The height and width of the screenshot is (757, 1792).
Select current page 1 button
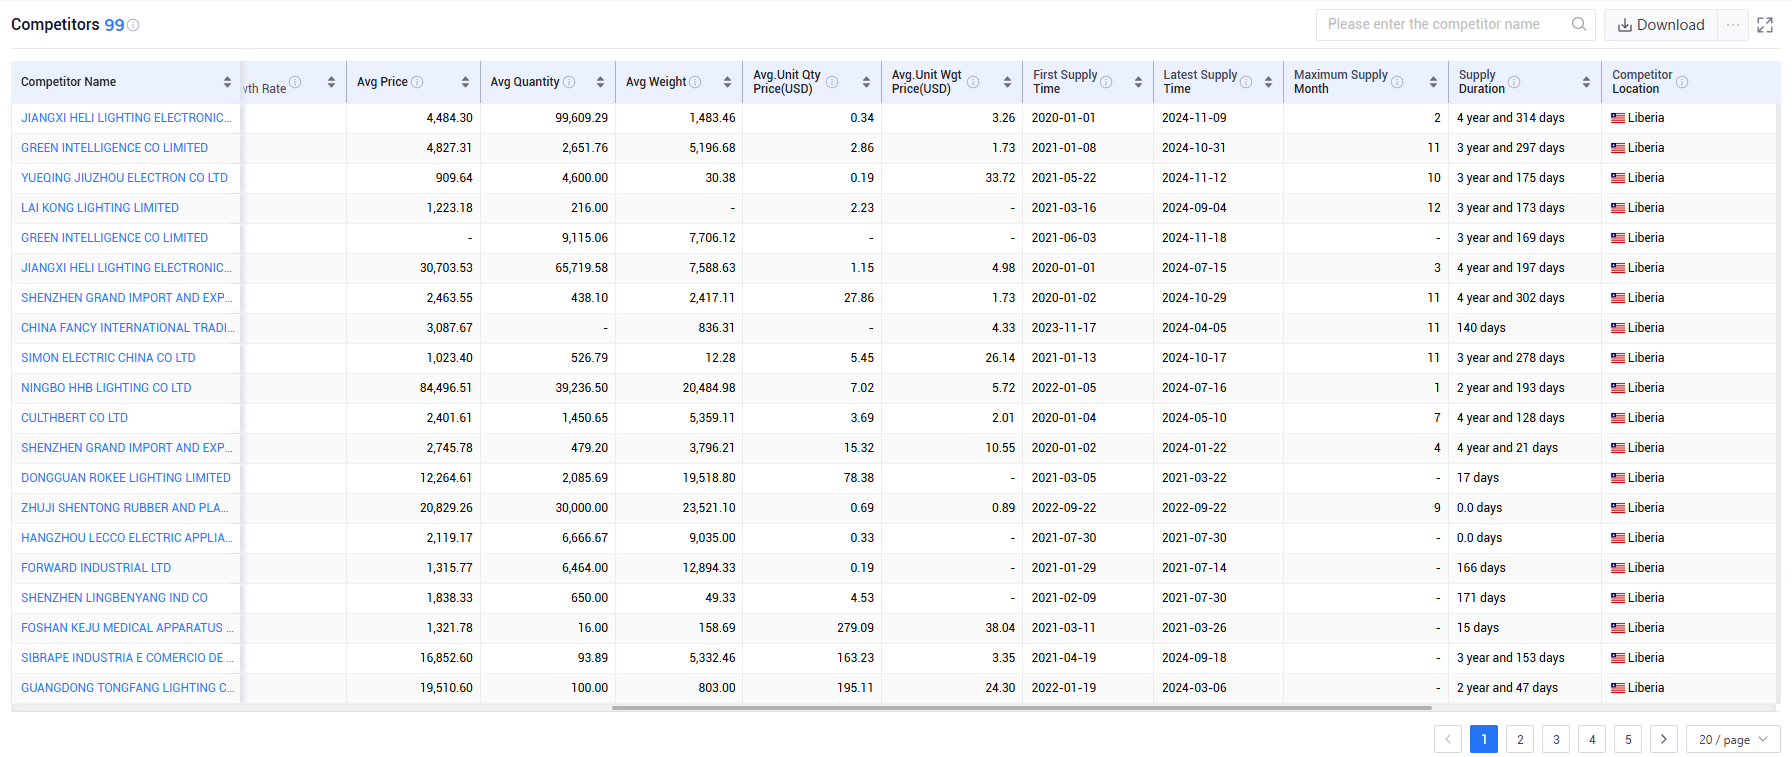[1484, 739]
